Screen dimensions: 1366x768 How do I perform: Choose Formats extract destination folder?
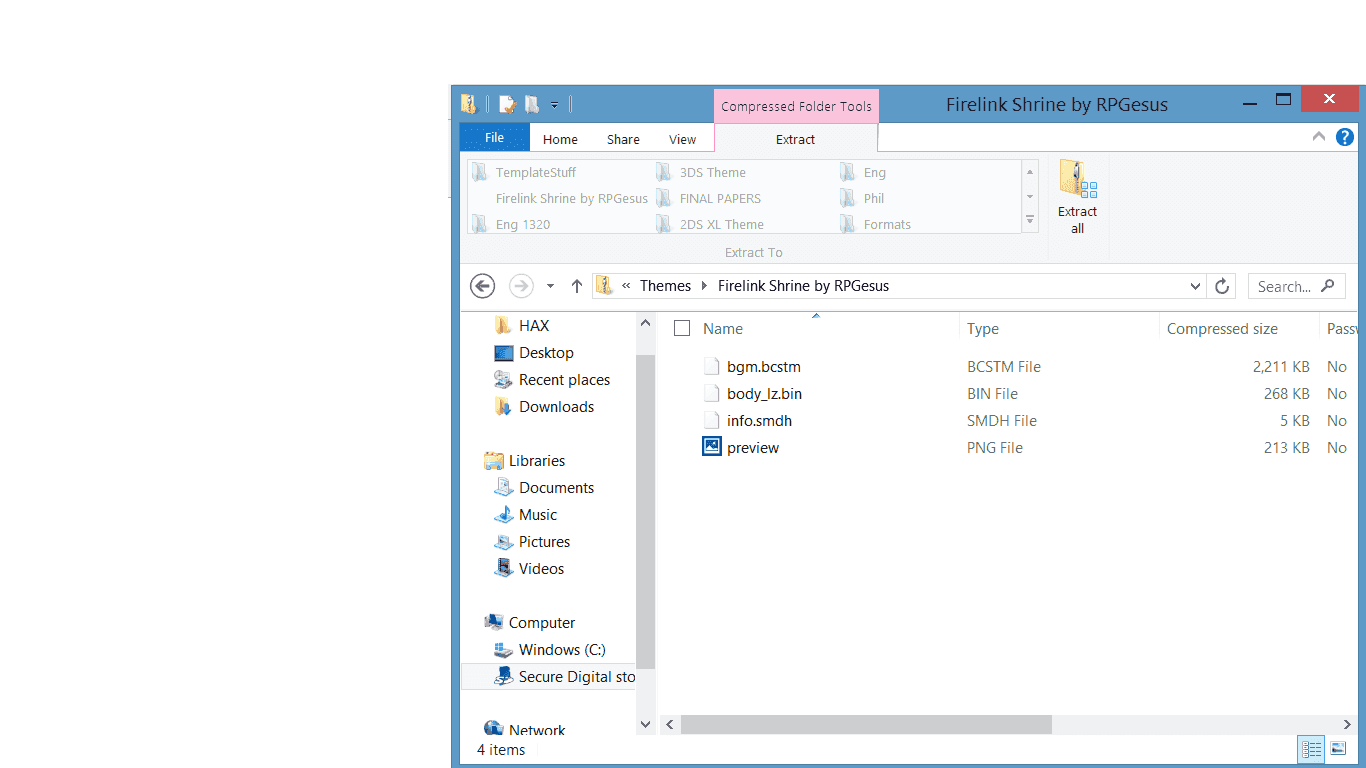coord(887,224)
